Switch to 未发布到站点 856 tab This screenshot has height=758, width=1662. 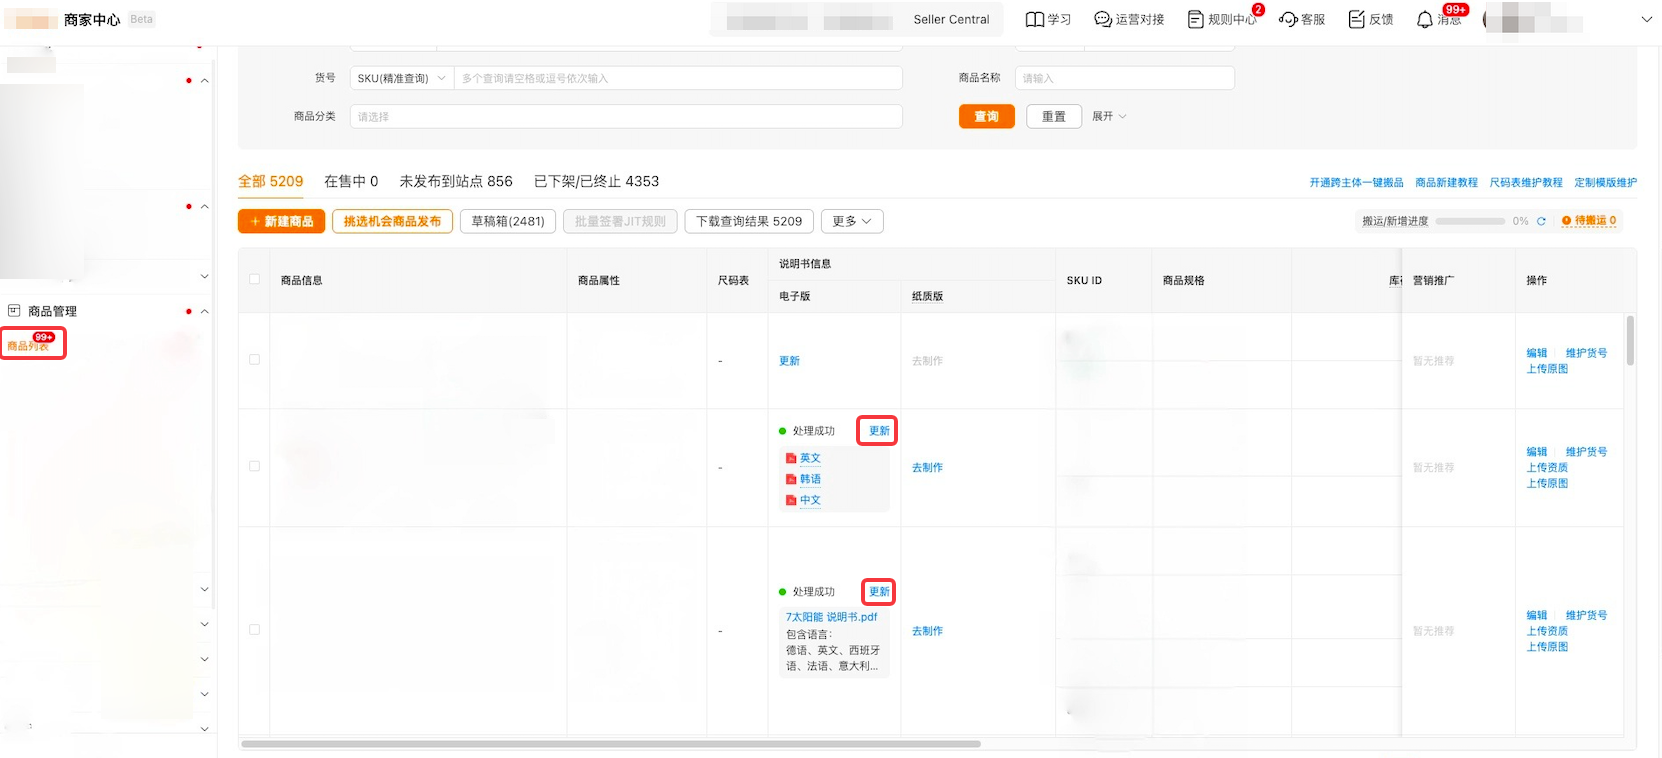tap(455, 181)
